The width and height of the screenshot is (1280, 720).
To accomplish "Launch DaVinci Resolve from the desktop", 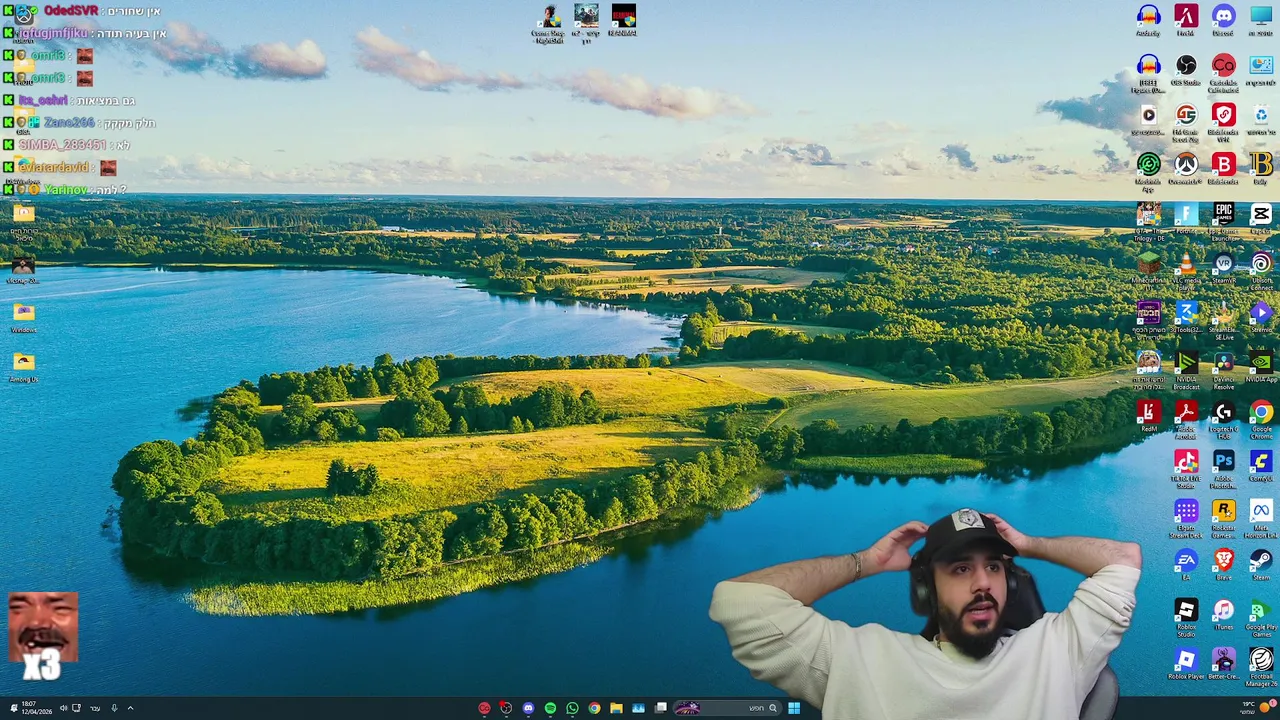I will 1223,364.
